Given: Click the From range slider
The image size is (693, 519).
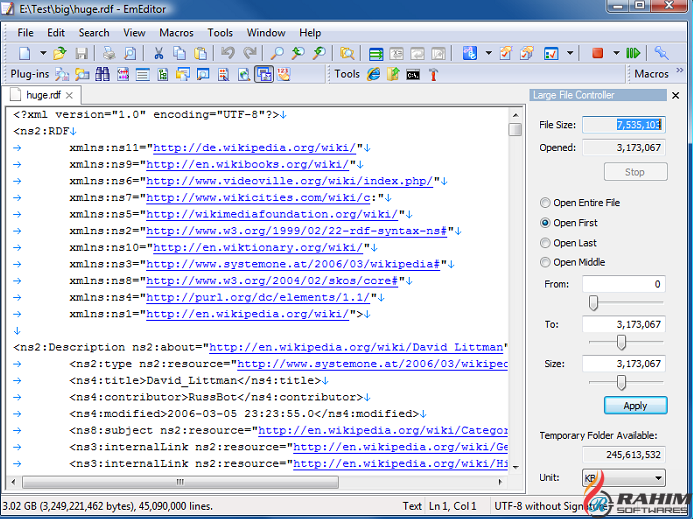Looking at the screenshot, I should [x=594, y=303].
